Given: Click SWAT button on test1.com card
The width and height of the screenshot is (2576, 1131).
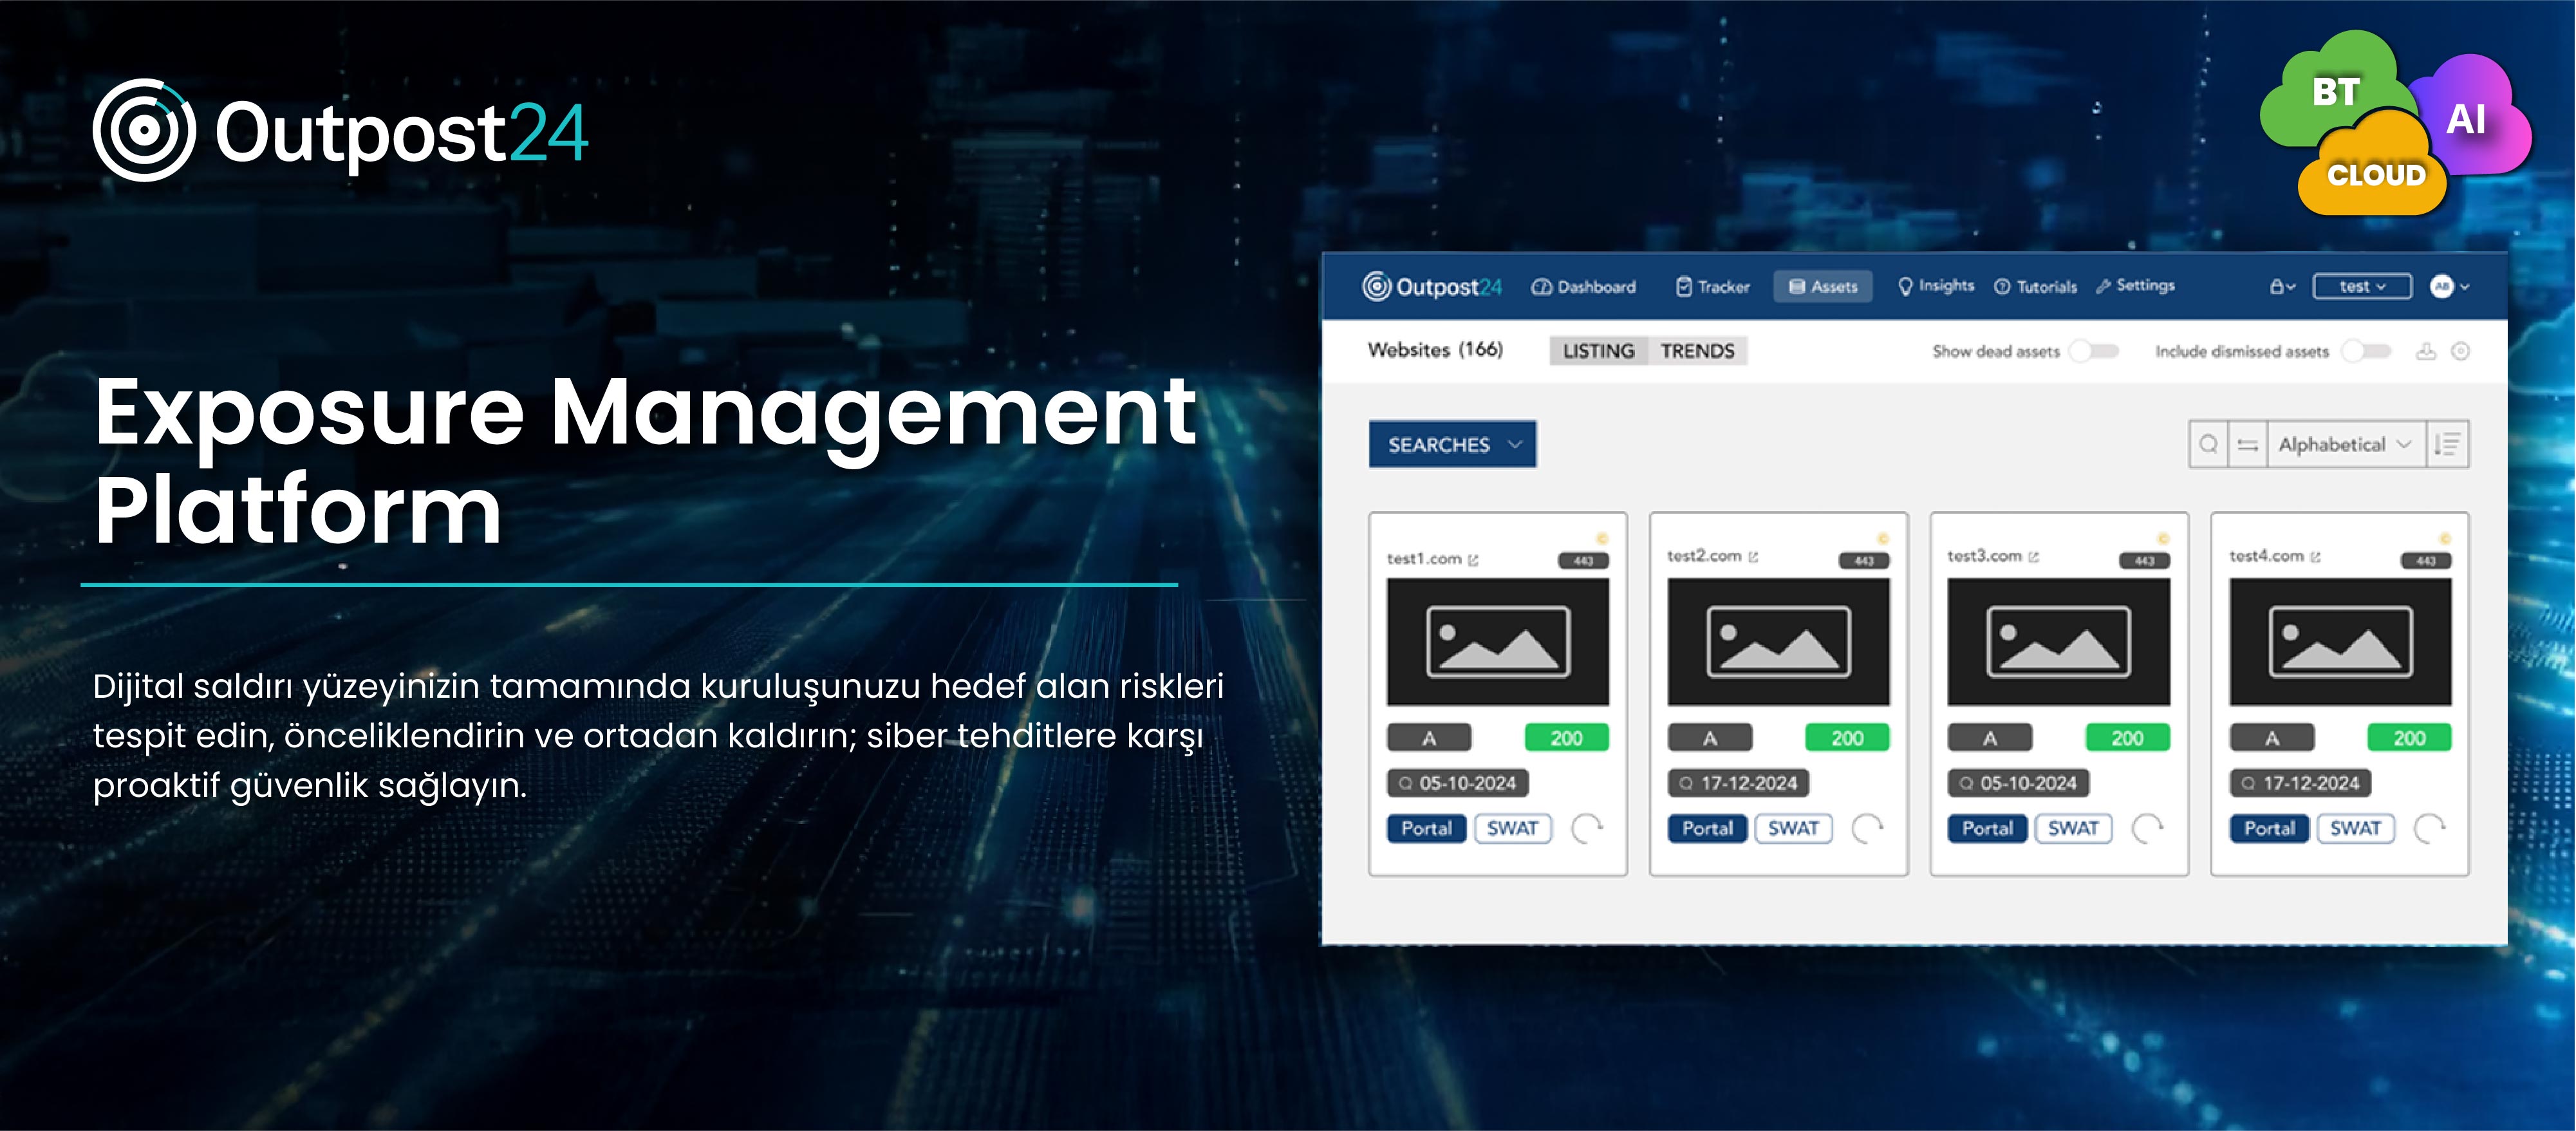Looking at the screenshot, I should pos(1513,829).
